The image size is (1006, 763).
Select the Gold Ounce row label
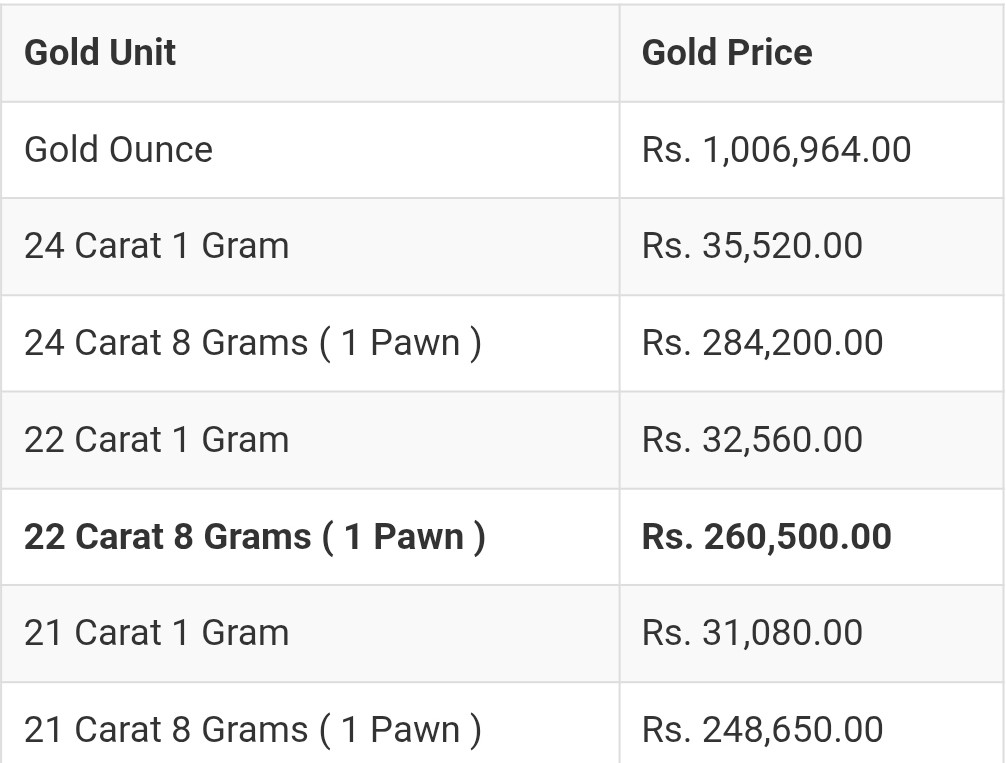[118, 150]
